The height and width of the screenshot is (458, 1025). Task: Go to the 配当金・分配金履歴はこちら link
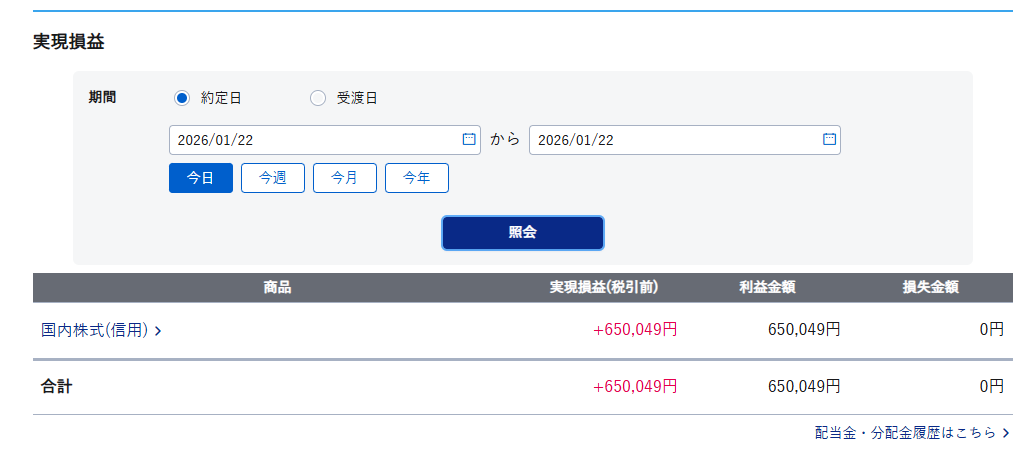pos(905,433)
